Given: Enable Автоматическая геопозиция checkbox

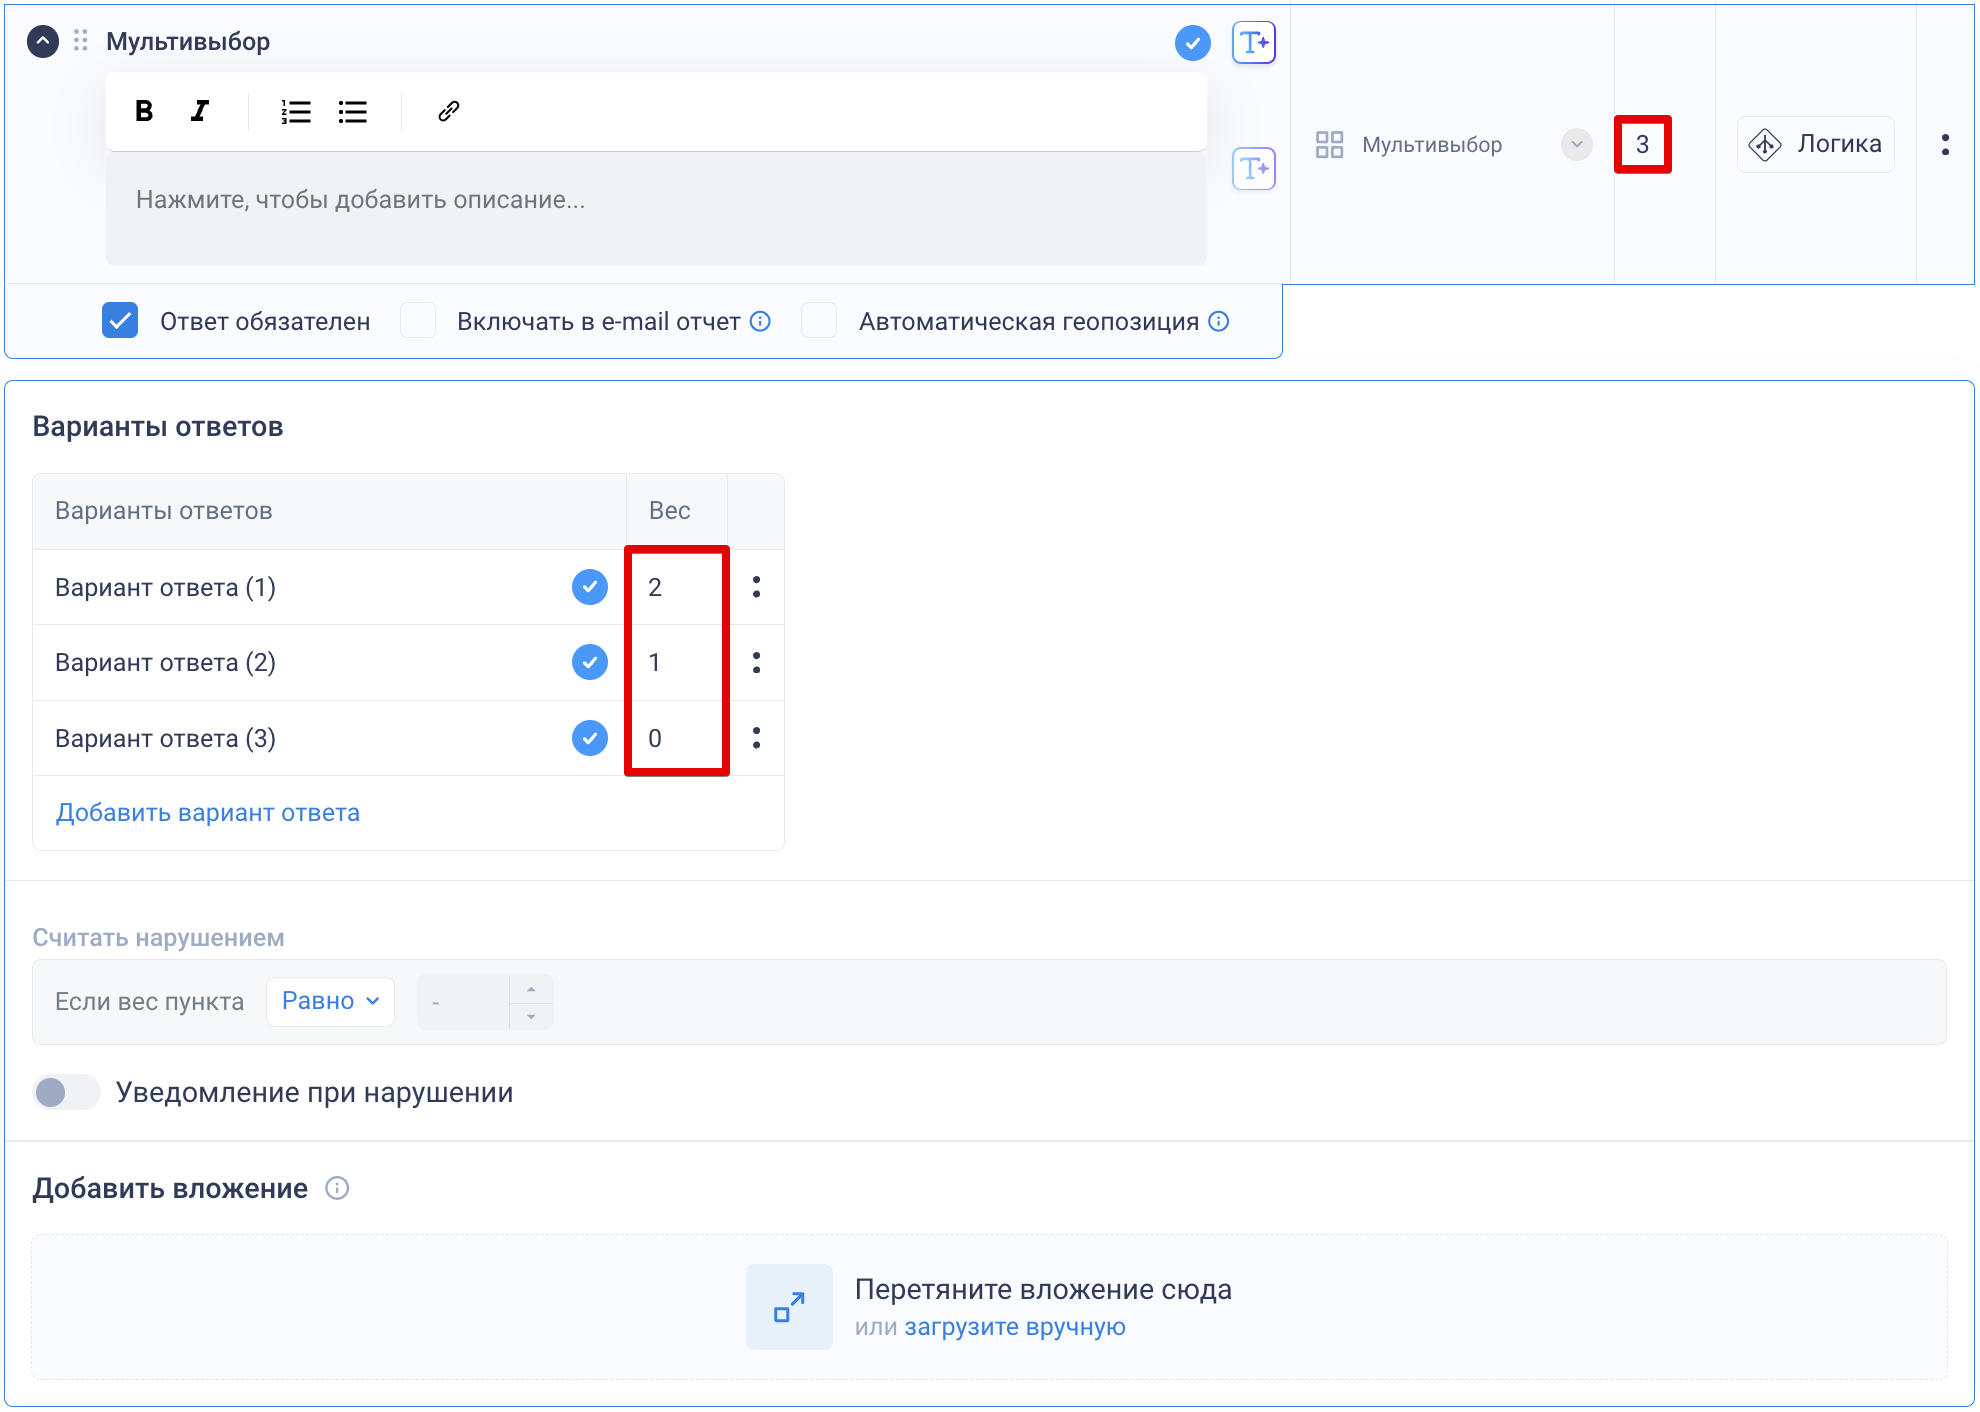Looking at the screenshot, I should (819, 321).
